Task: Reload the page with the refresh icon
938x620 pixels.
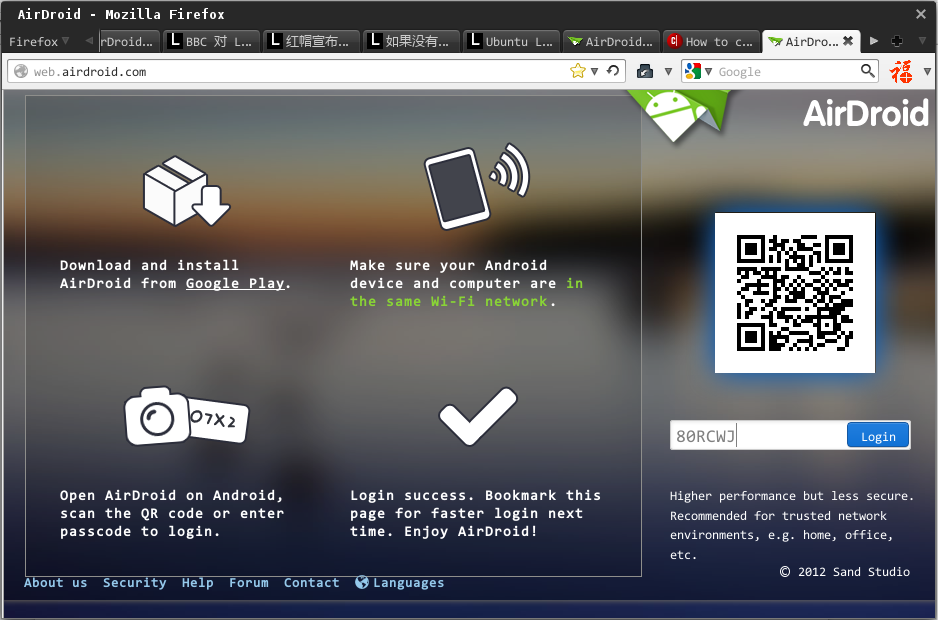Action: click(613, 71)
